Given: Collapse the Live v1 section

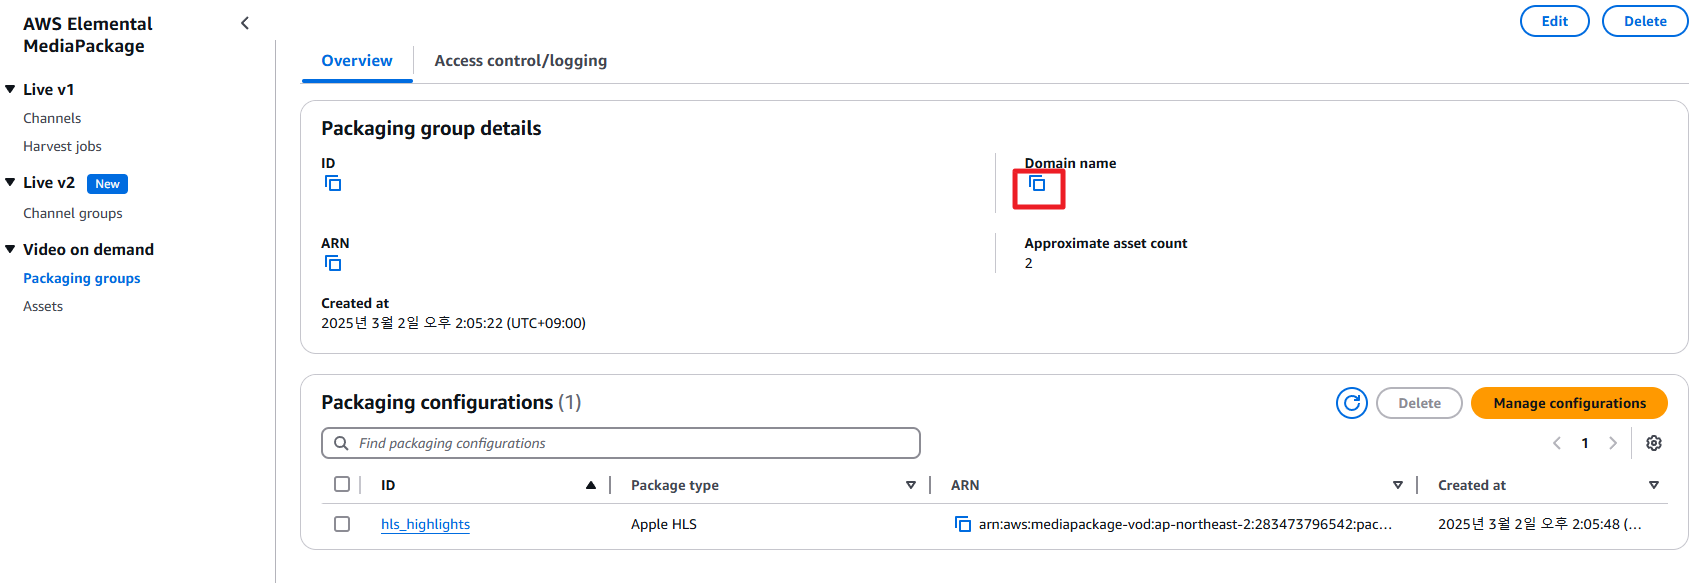Looking at the screenshot, I should (10, 89).
